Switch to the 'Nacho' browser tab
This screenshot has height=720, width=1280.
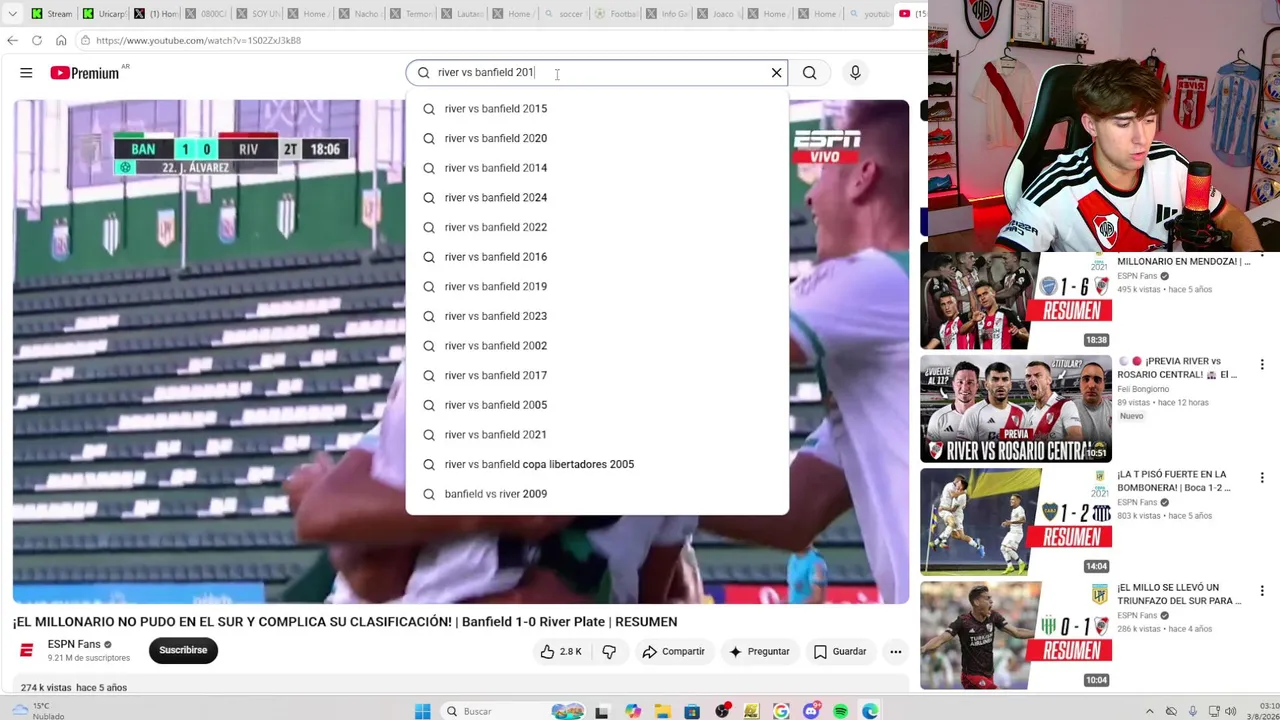360,14
